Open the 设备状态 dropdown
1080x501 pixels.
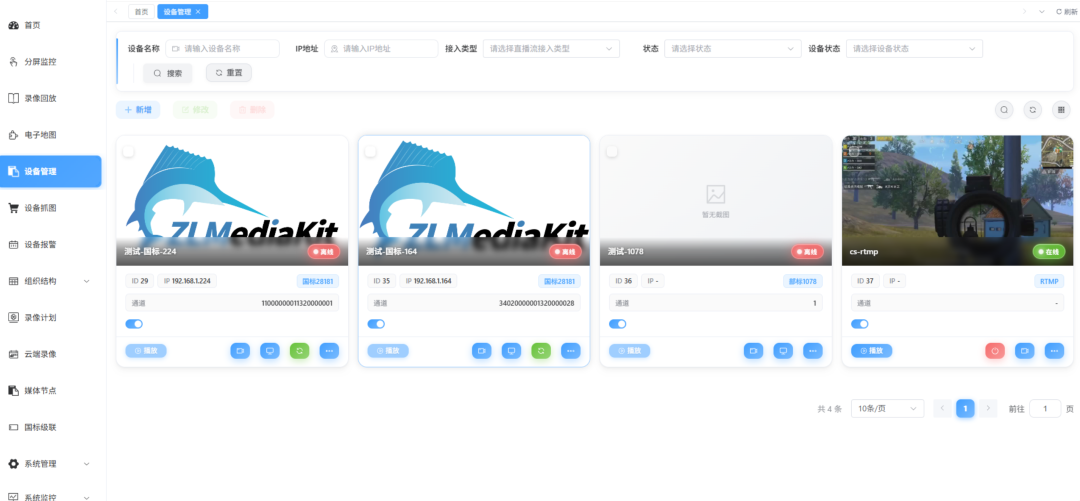tap(914, 48)
